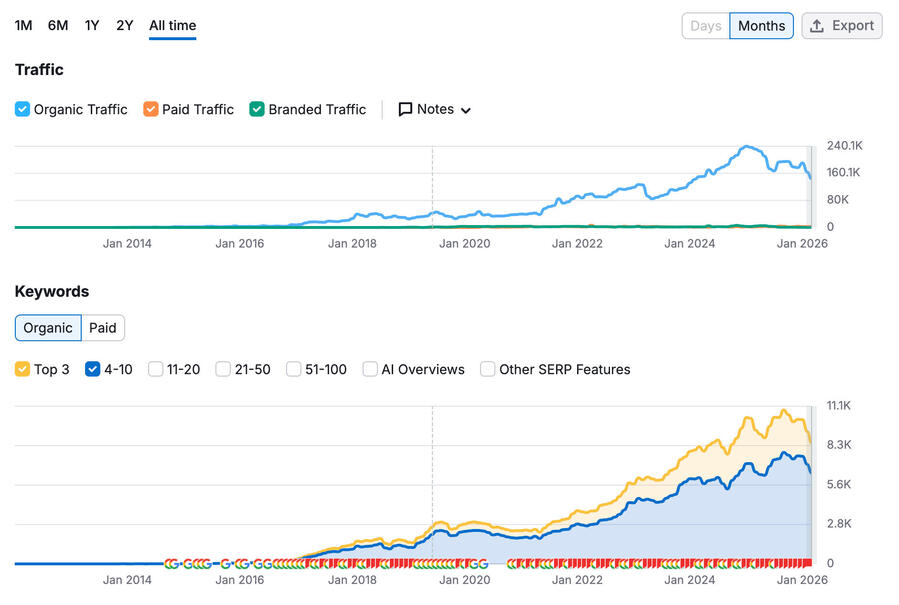Select the 2Y time range tab
This screenshot has width=899, height=605.
point(124,26)
